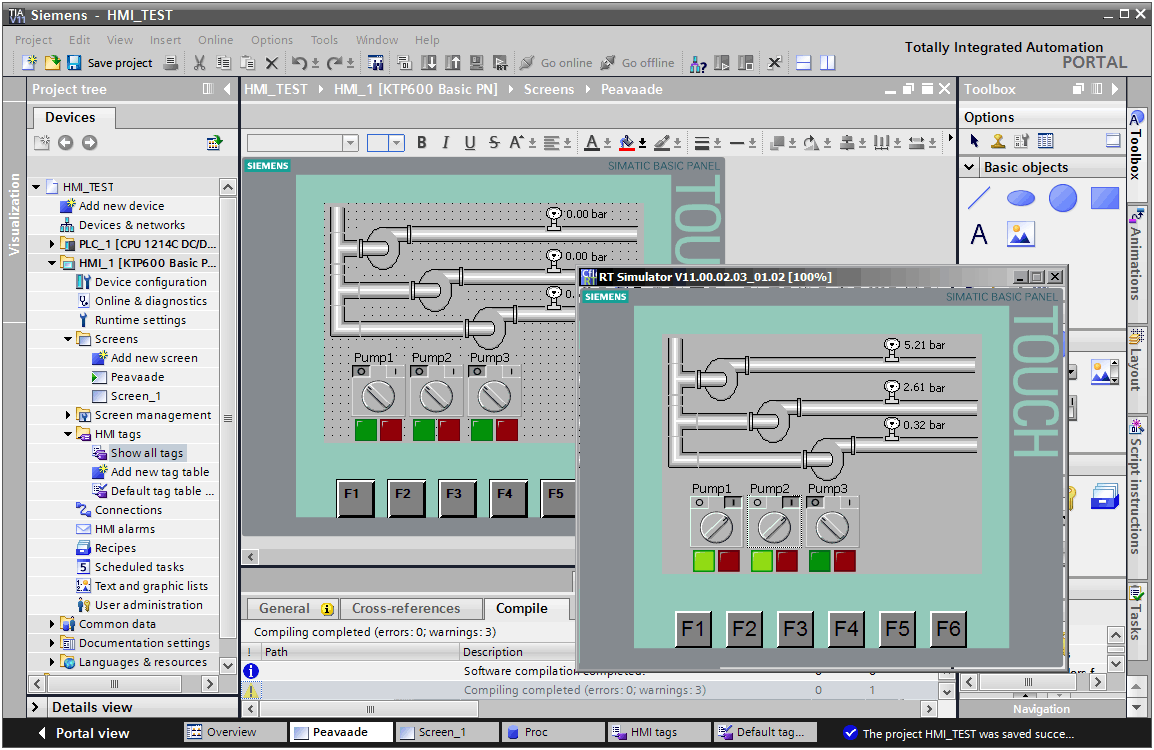Viewport: 1154px width, 750px height.
Task: Select the Ellipse basic object
Action: 1021,198
